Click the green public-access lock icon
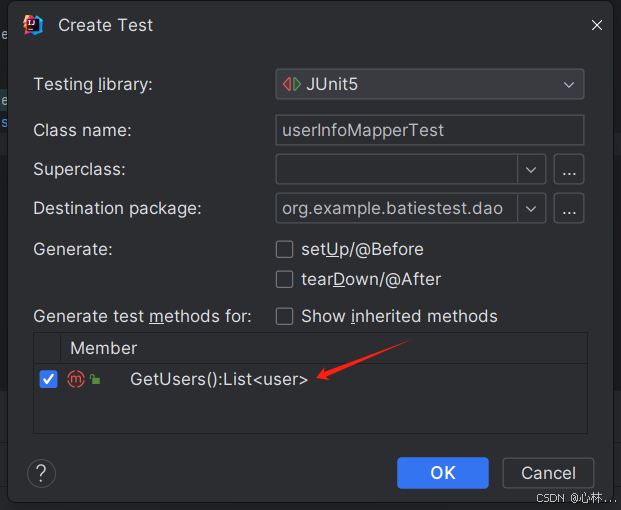Viewport: 621px width, 510px height. click(x=95, y=379)
